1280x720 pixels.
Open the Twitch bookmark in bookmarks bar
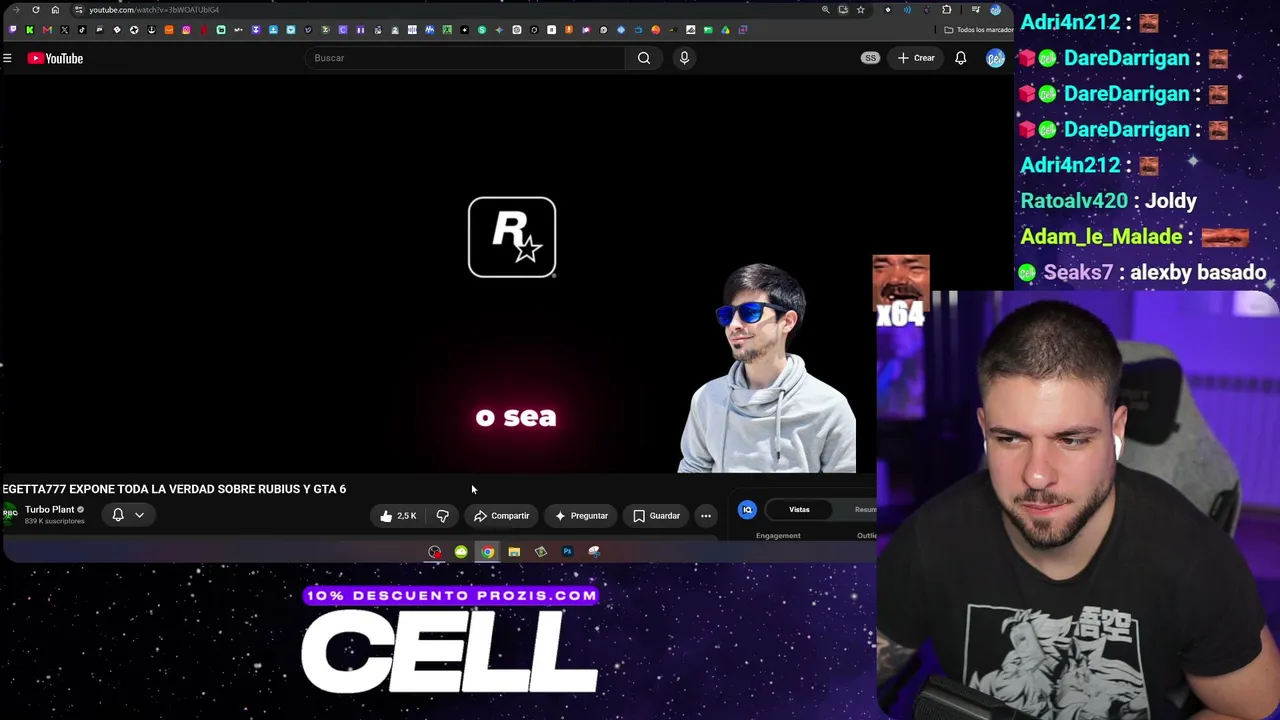point(12,30)
